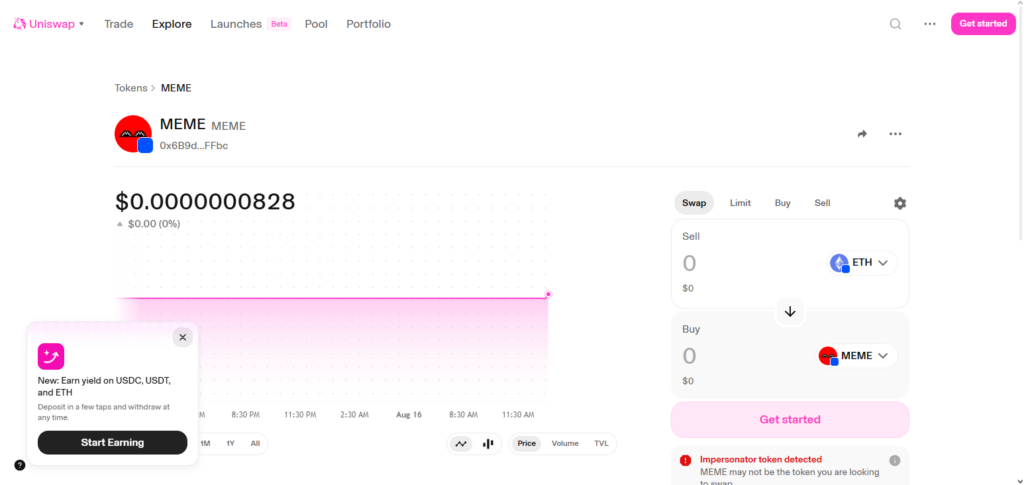Click the Impersonator token detected text
The height and width of the screenshot is (485, 1024).
click(x=761, y=460)
